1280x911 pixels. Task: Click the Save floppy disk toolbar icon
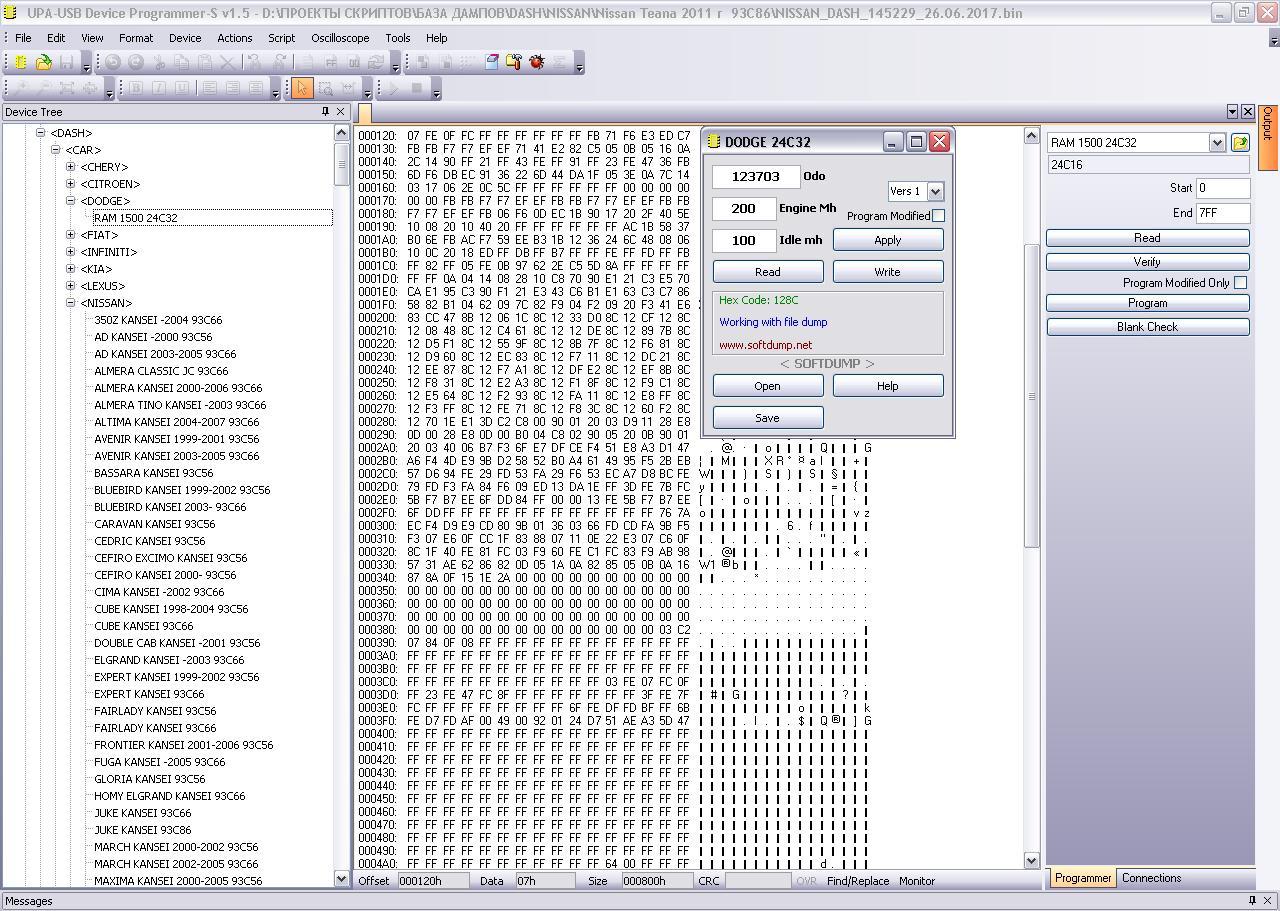tap(65, 62)
